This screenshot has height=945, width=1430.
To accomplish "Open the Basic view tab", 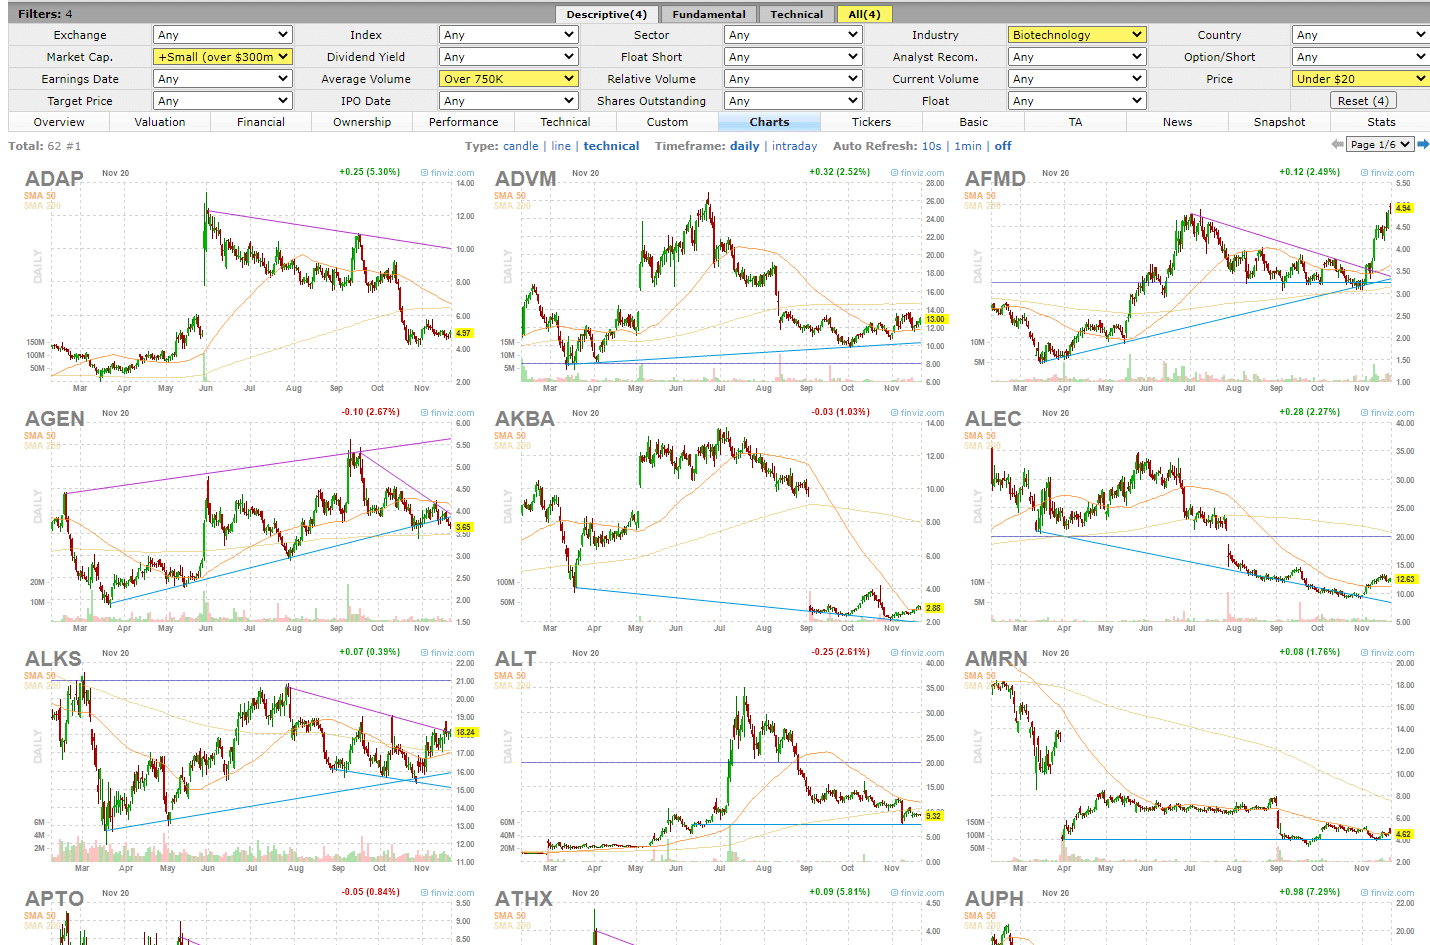I will tap(973, 122).
